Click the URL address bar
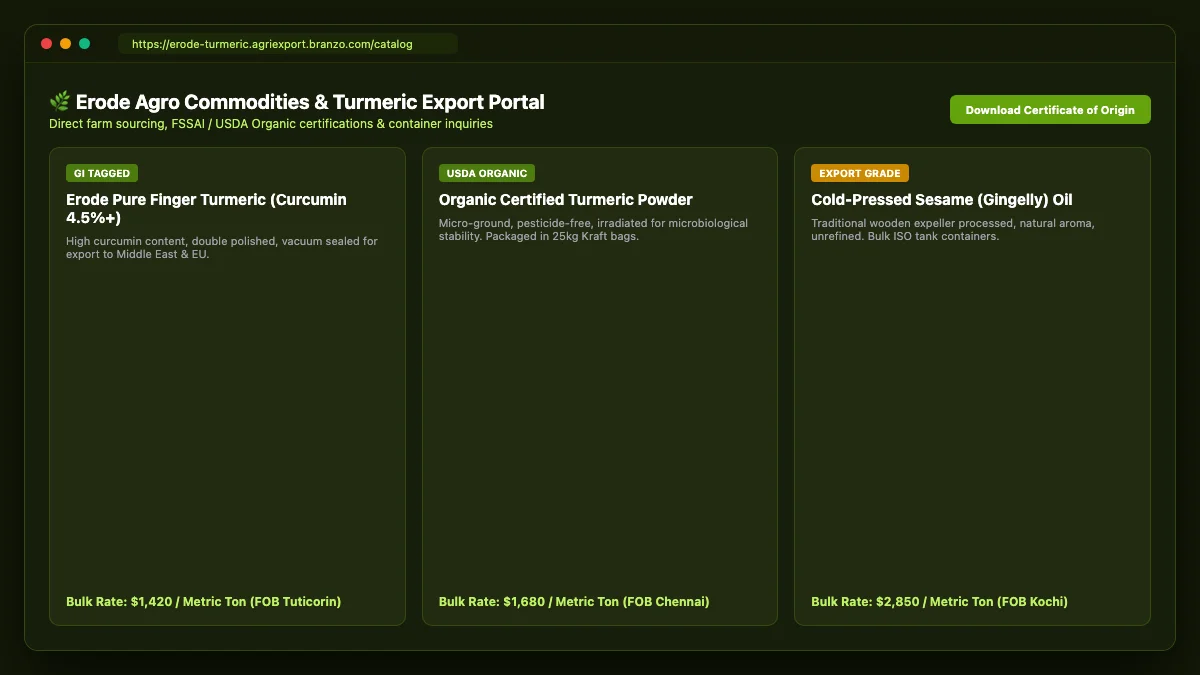The height and width of the screenshot is (675, 1200). point(288,44)
